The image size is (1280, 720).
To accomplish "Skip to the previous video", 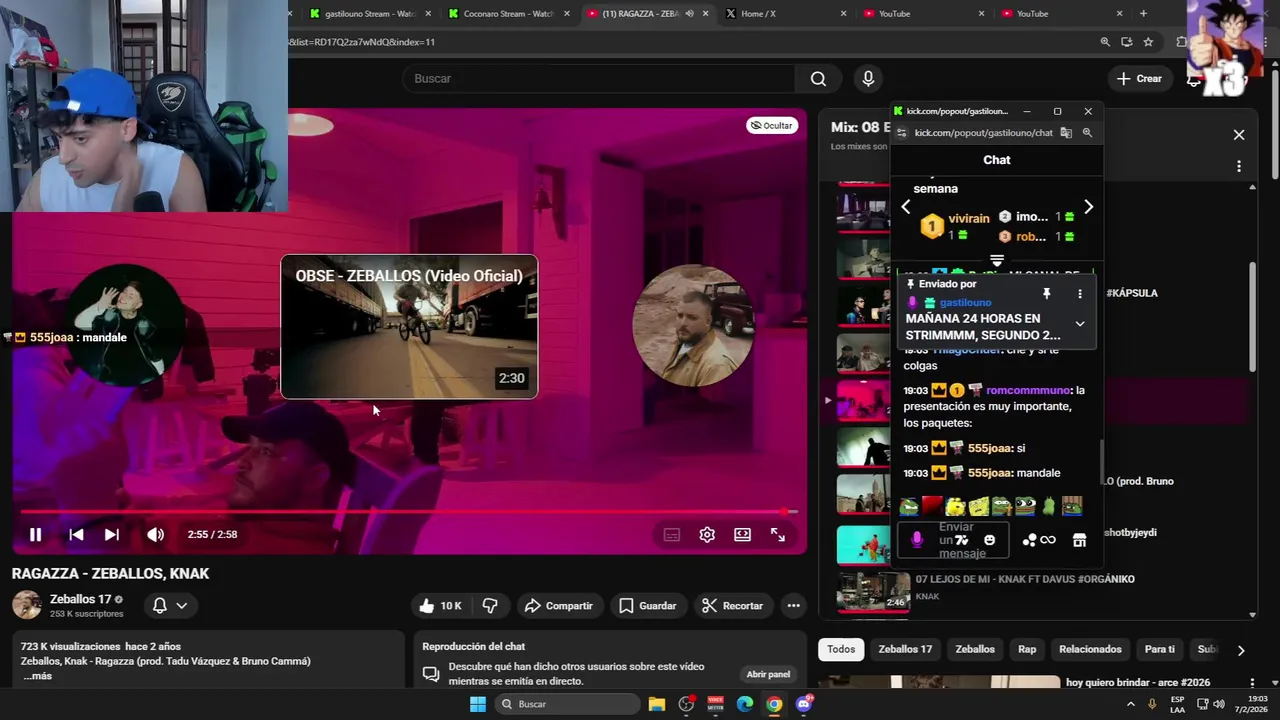I will pos(76,535).
